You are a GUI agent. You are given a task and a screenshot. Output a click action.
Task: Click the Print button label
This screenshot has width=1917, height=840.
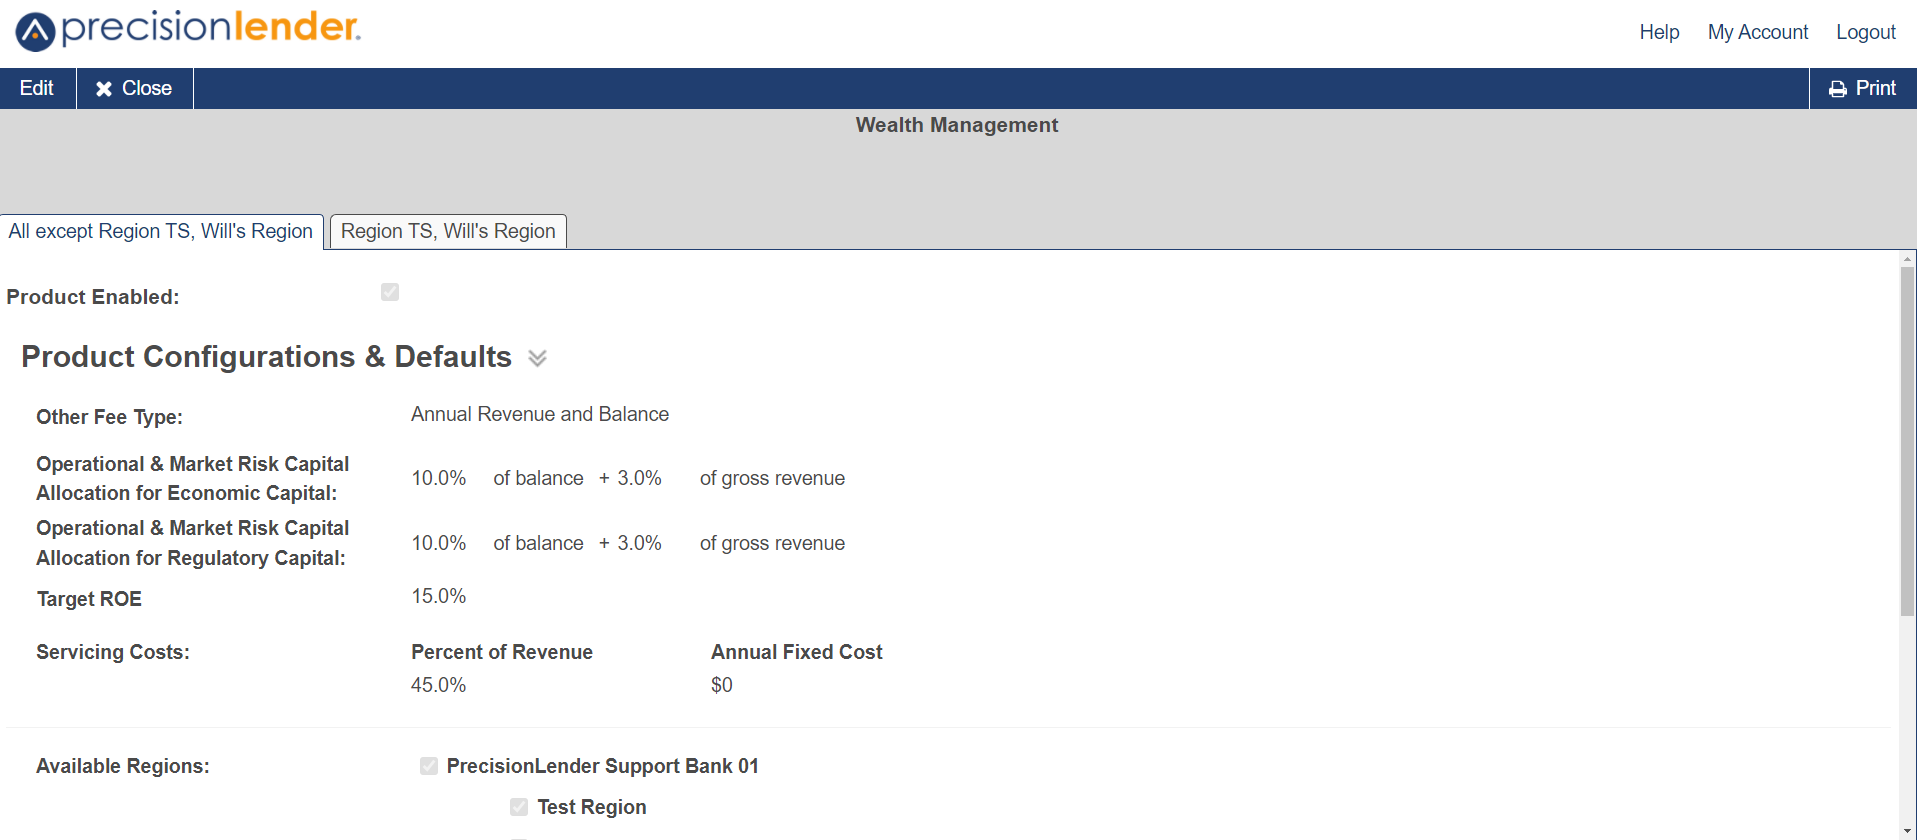coord(1876,88)
